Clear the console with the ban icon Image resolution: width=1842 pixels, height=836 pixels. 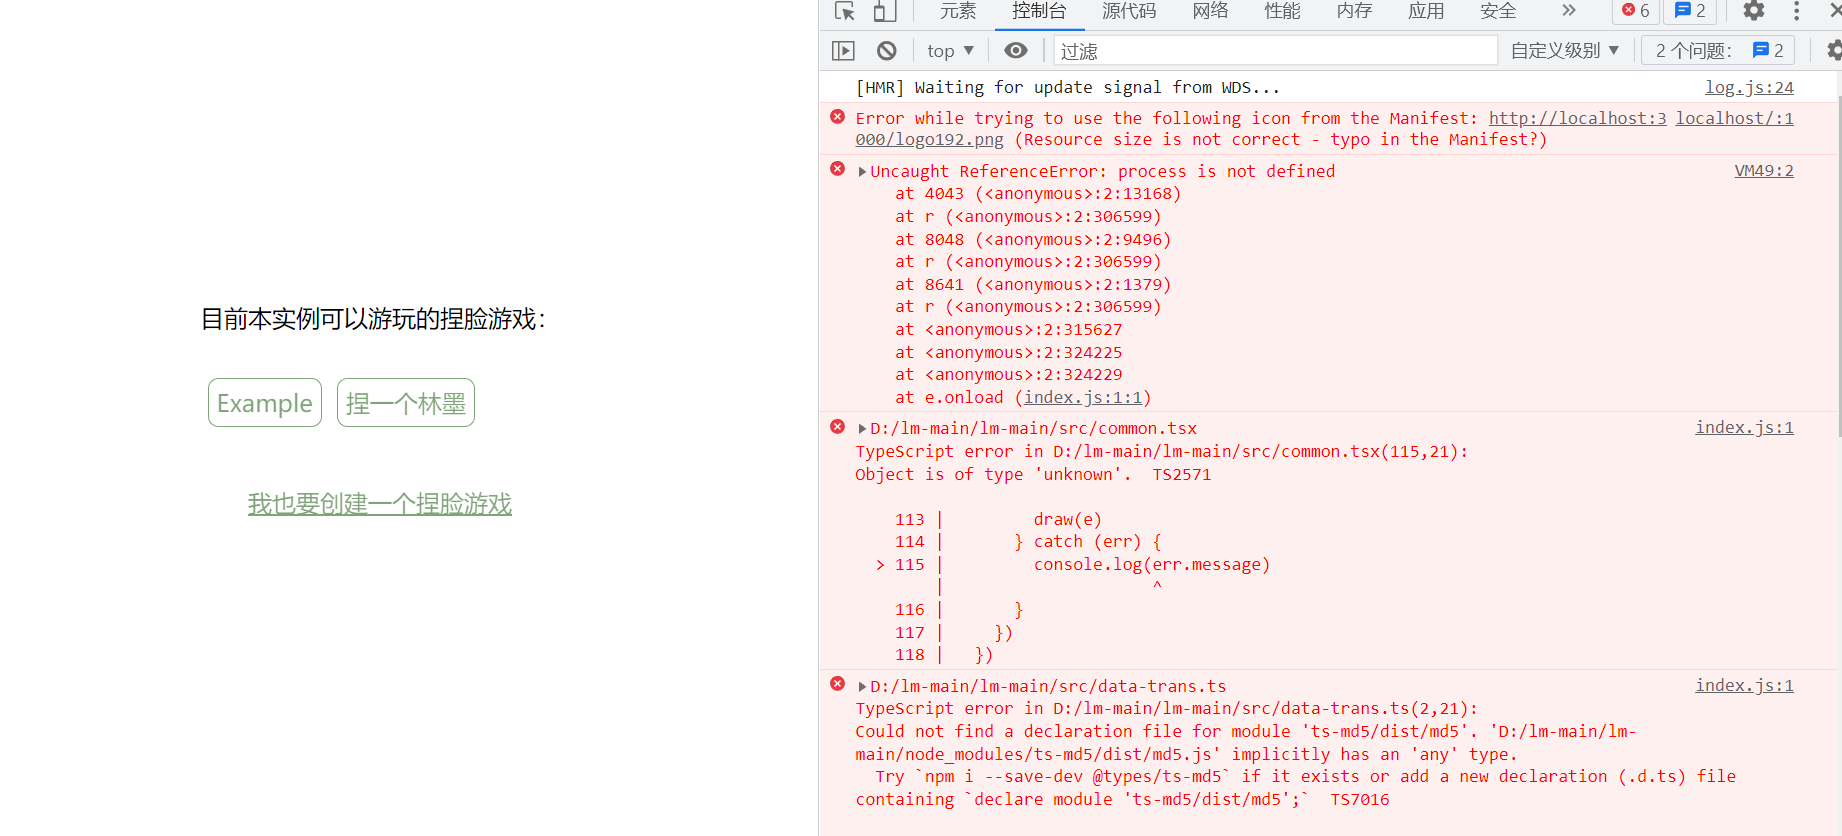point(887,50)
